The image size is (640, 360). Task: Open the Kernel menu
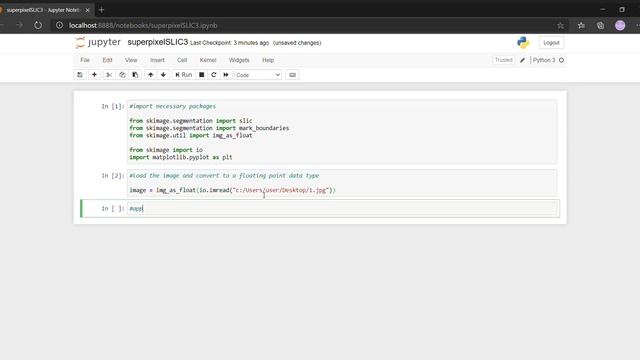[208, 60]
